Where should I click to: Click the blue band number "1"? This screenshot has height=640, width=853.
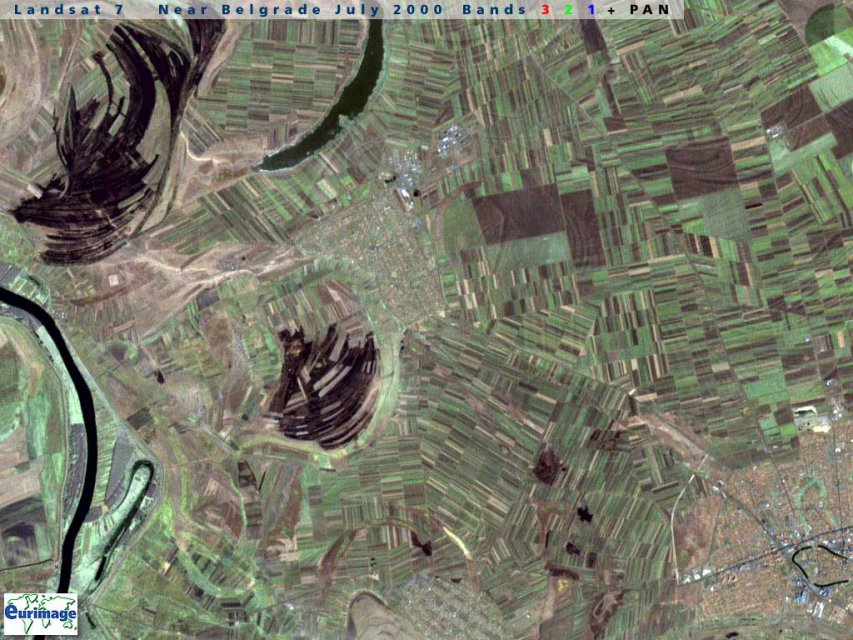click(591, 9)
